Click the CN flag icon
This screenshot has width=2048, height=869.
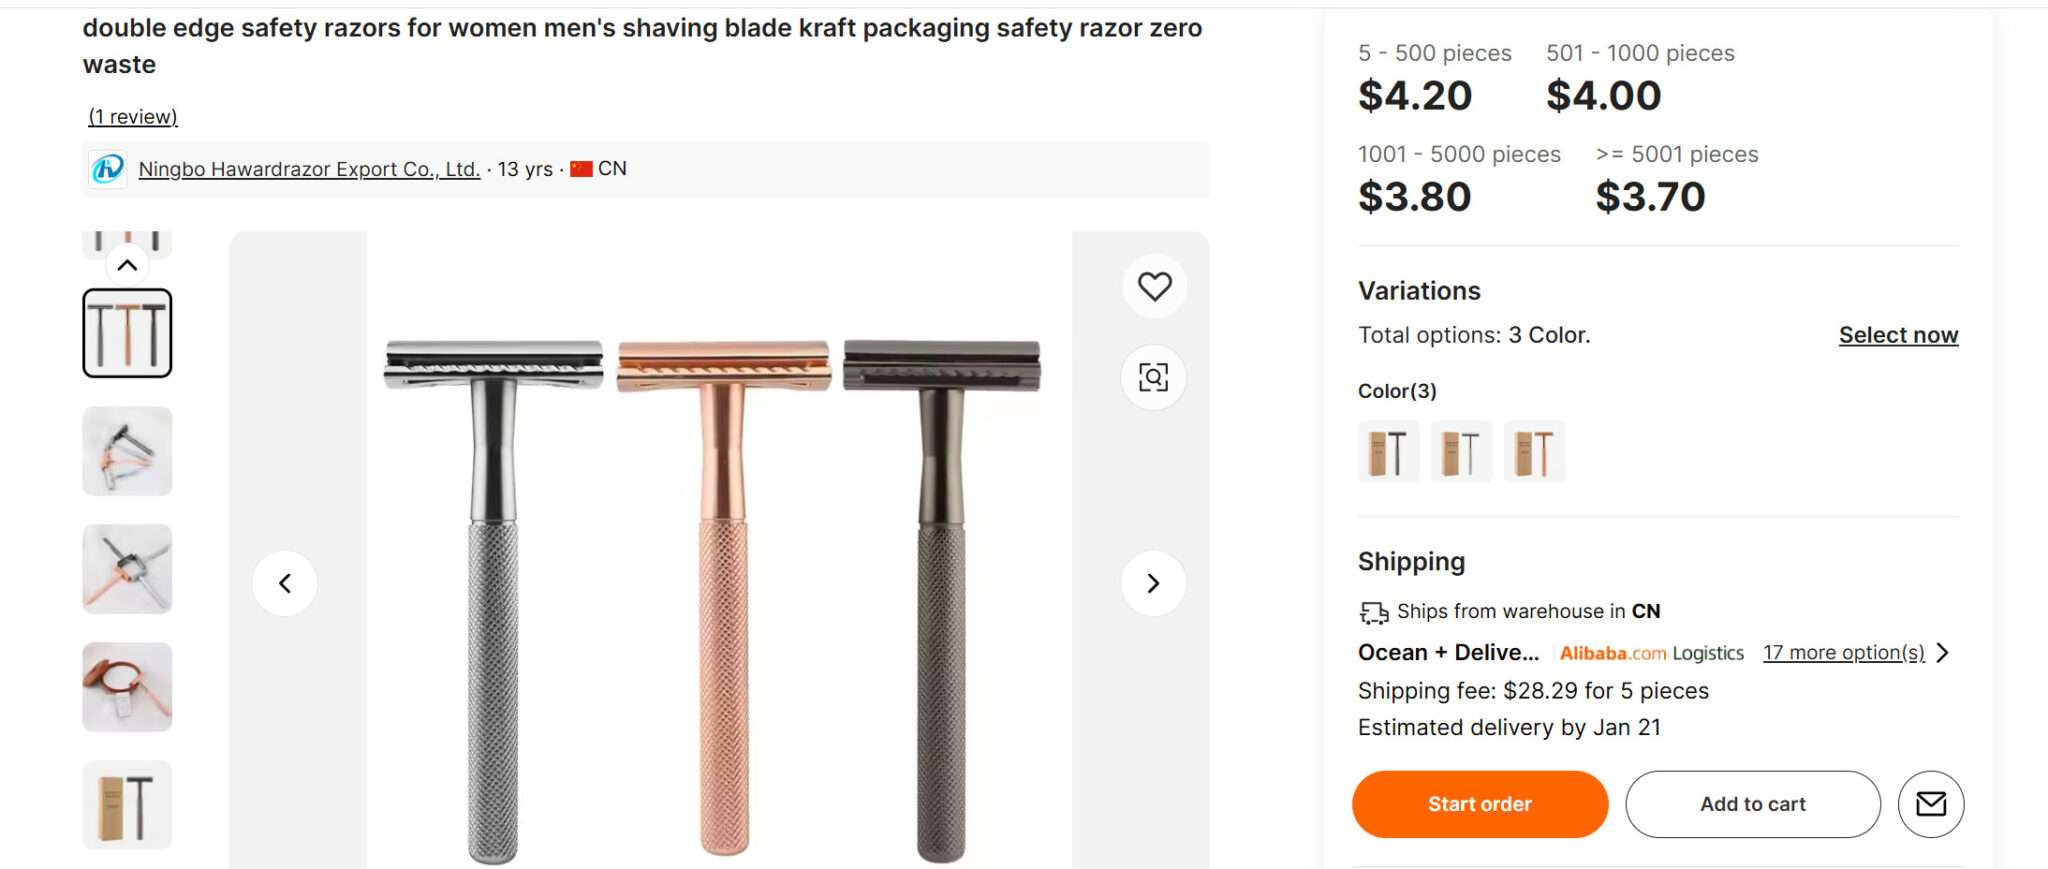pos(584,168)
